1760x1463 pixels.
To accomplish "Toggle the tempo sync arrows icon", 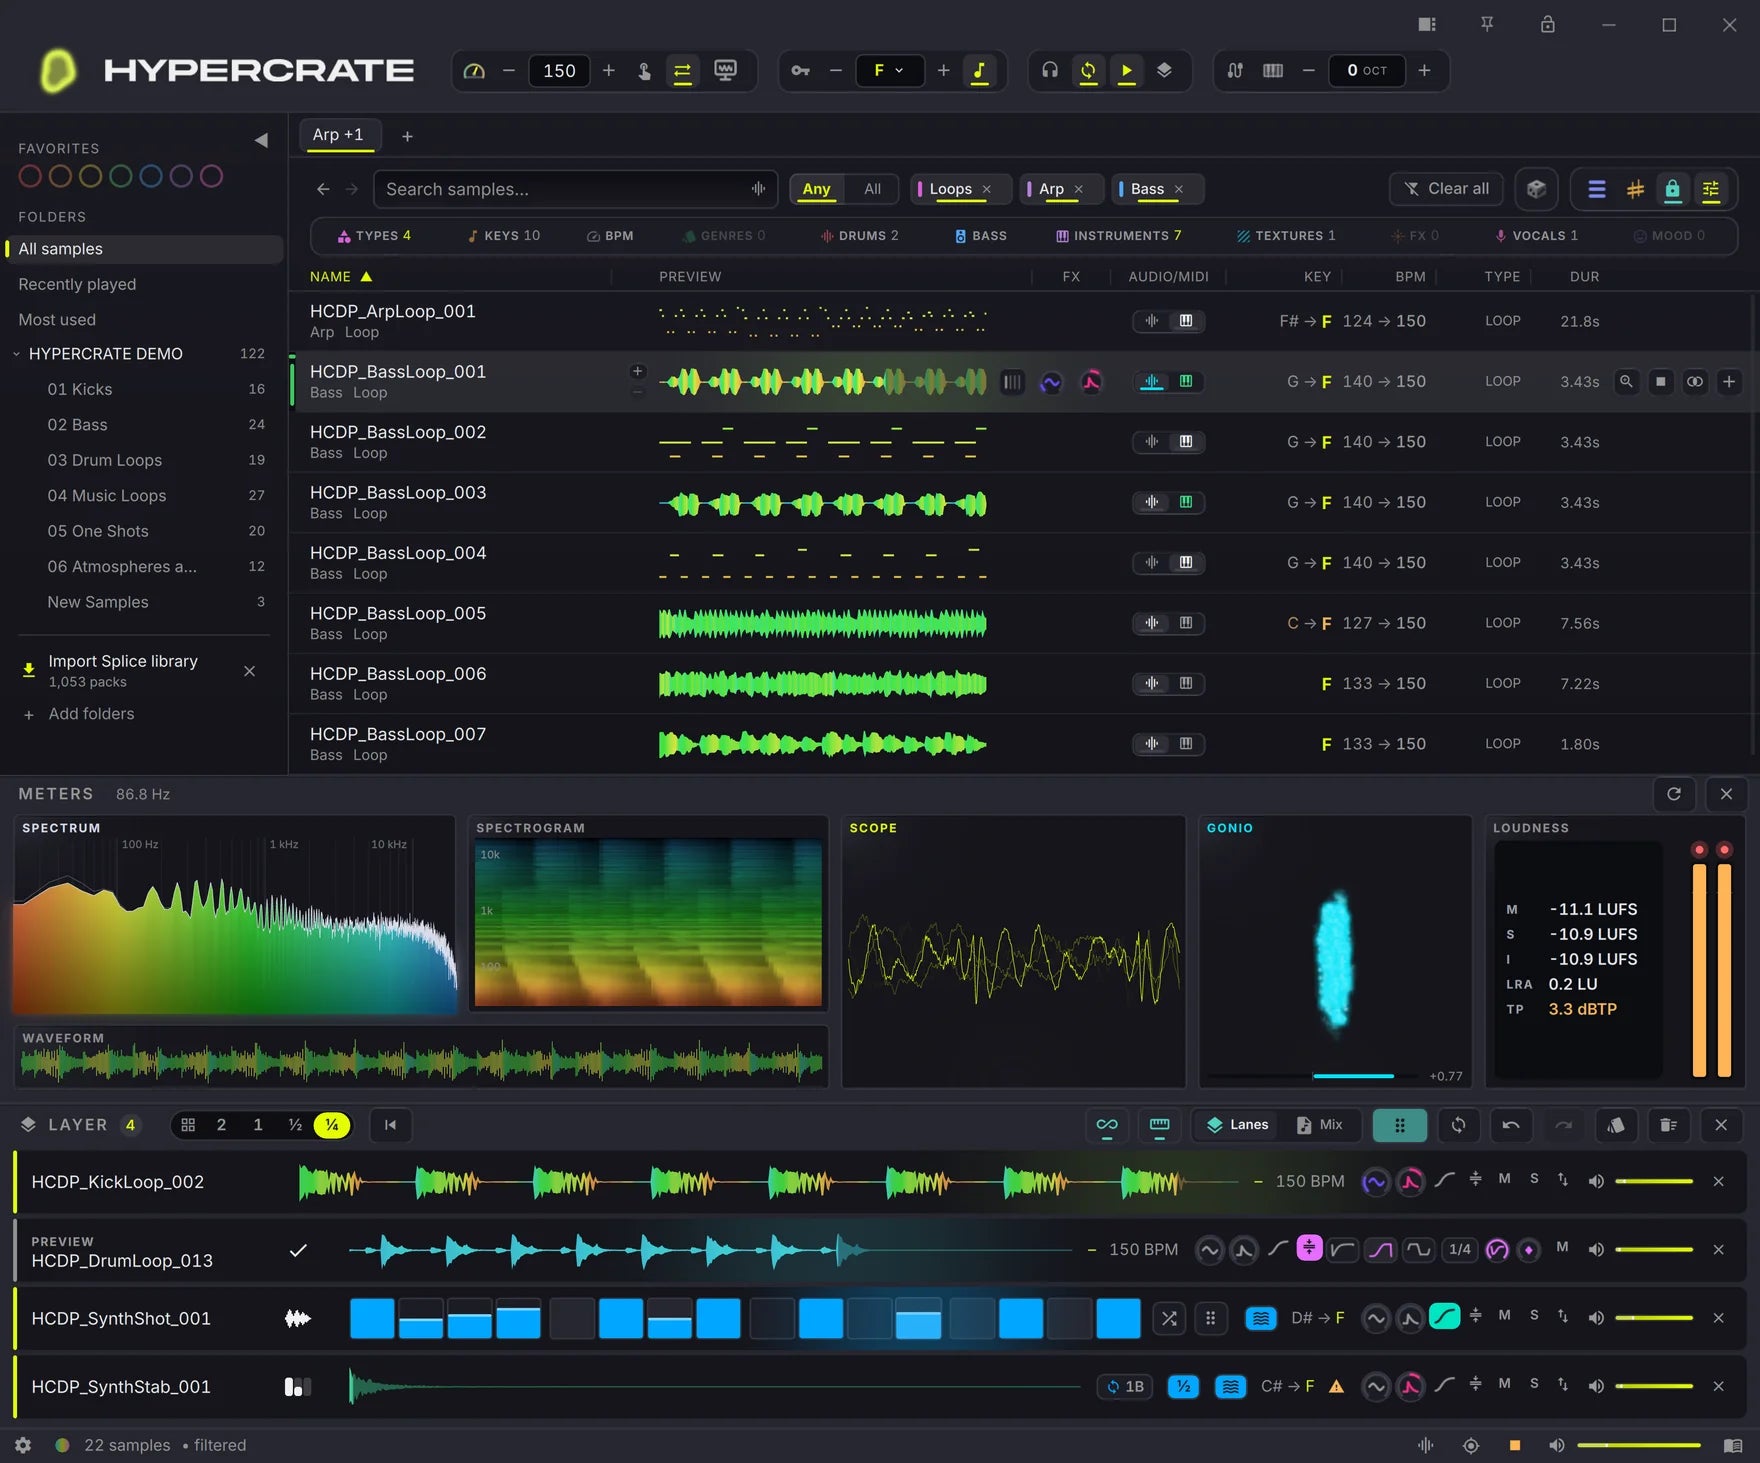I will (x=682, y=71).
